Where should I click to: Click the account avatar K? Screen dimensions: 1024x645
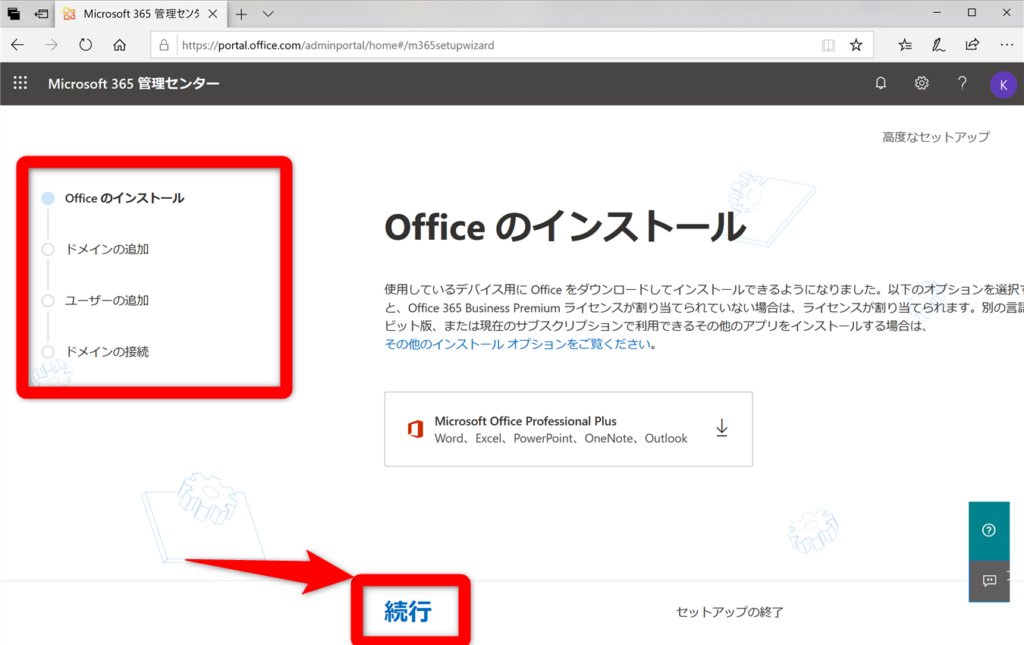tap(1002, 84)
